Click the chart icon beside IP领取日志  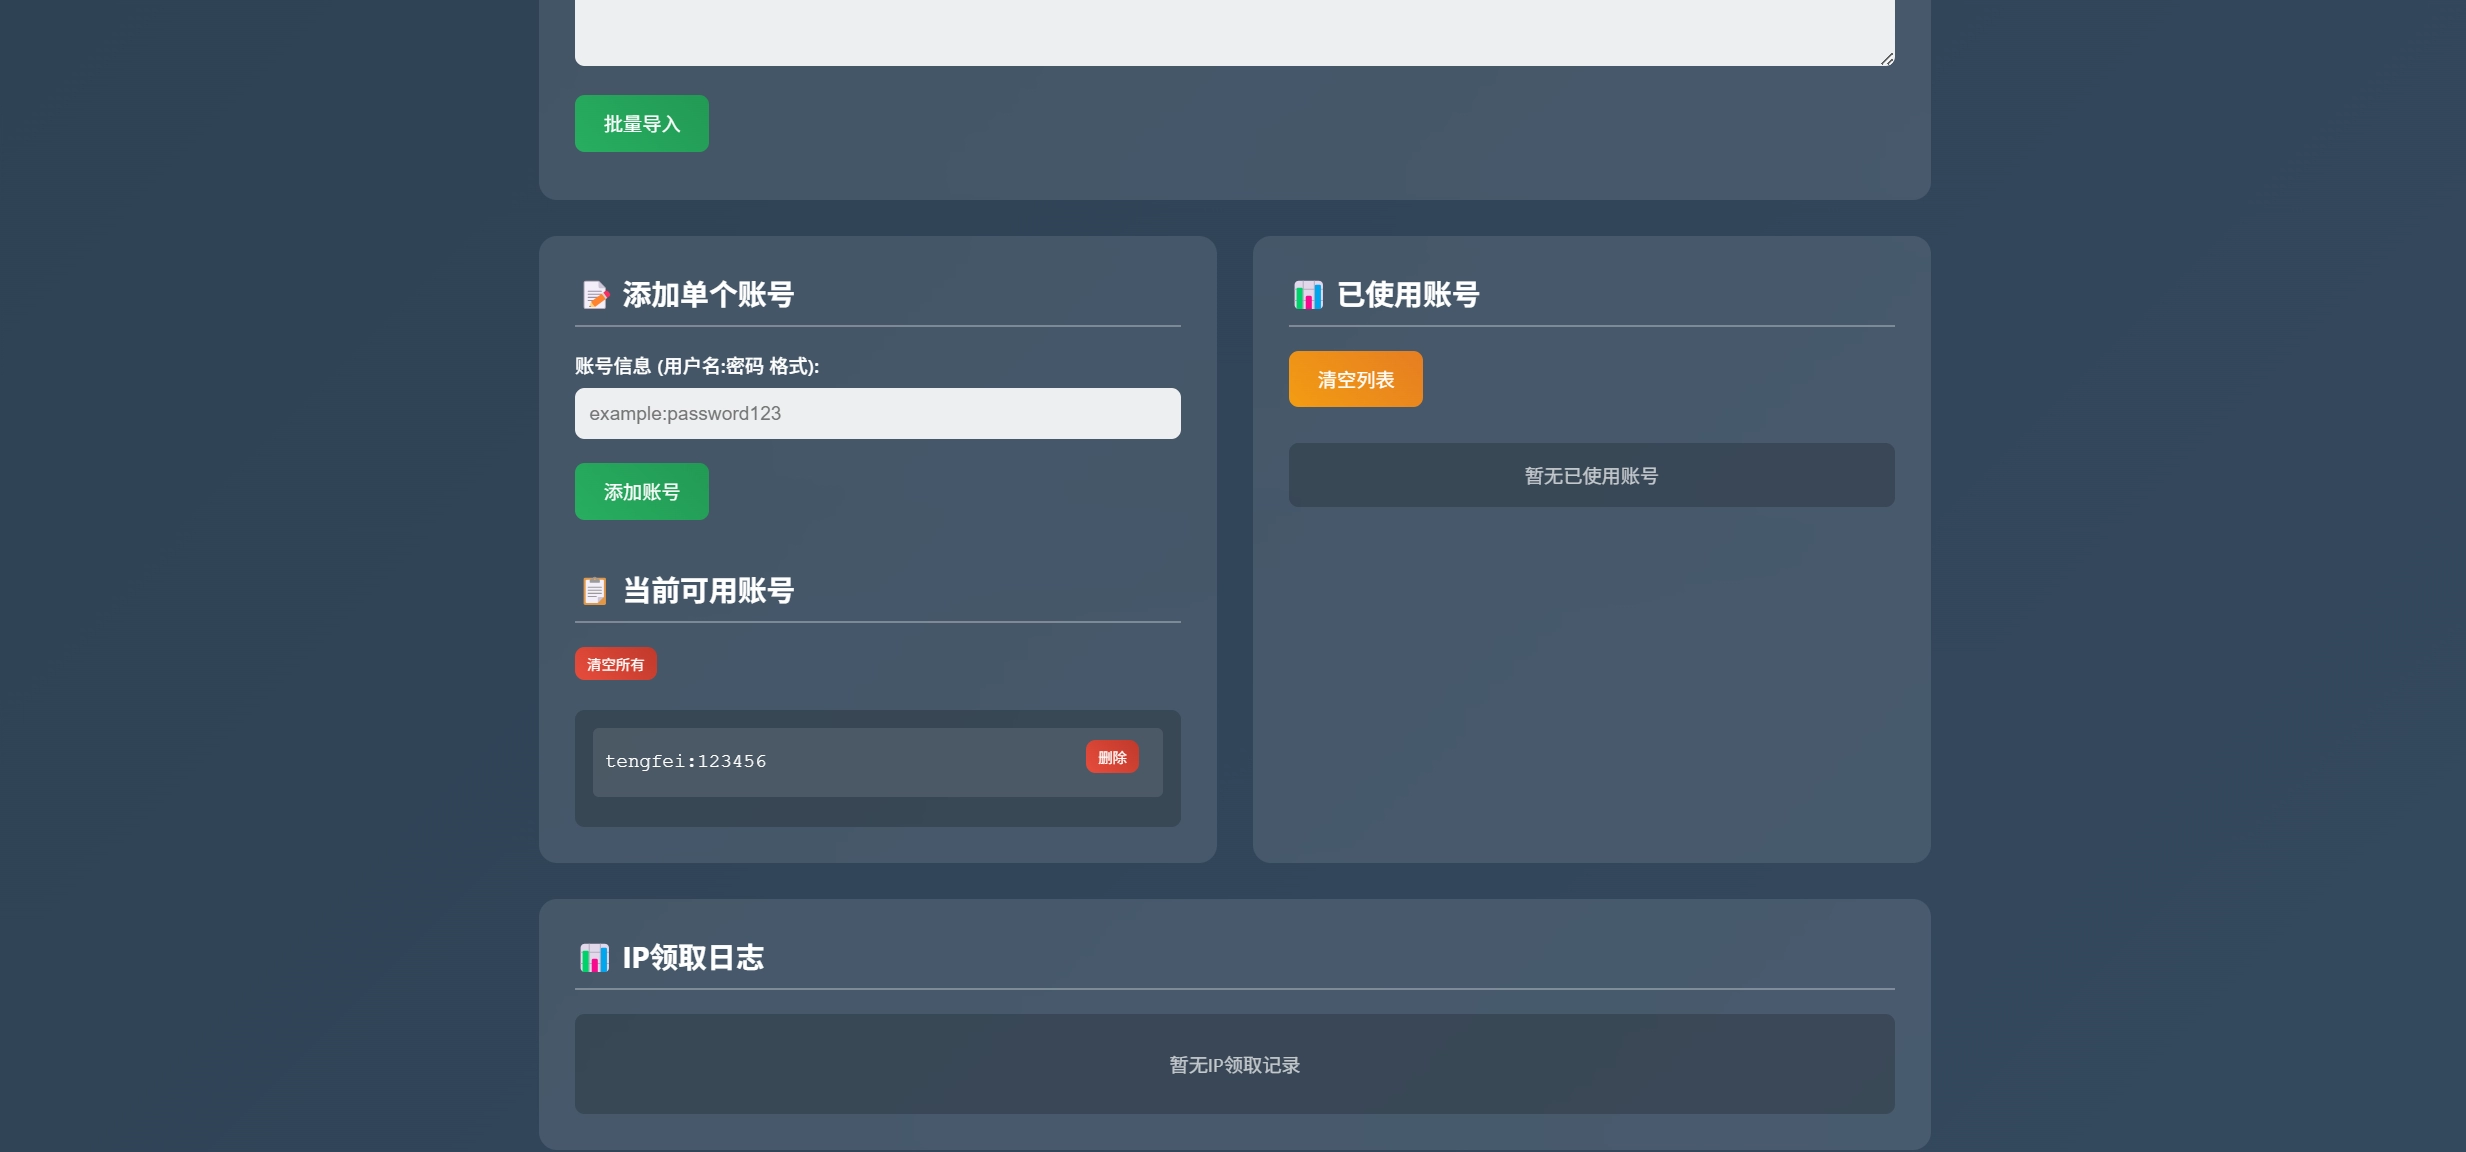pyautogui.click(x=594, y=958)
